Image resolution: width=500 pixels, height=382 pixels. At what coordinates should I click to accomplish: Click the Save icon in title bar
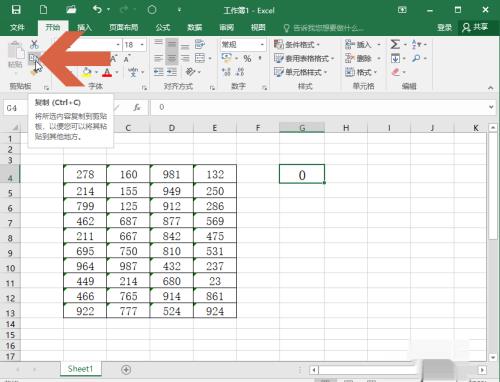16,10
